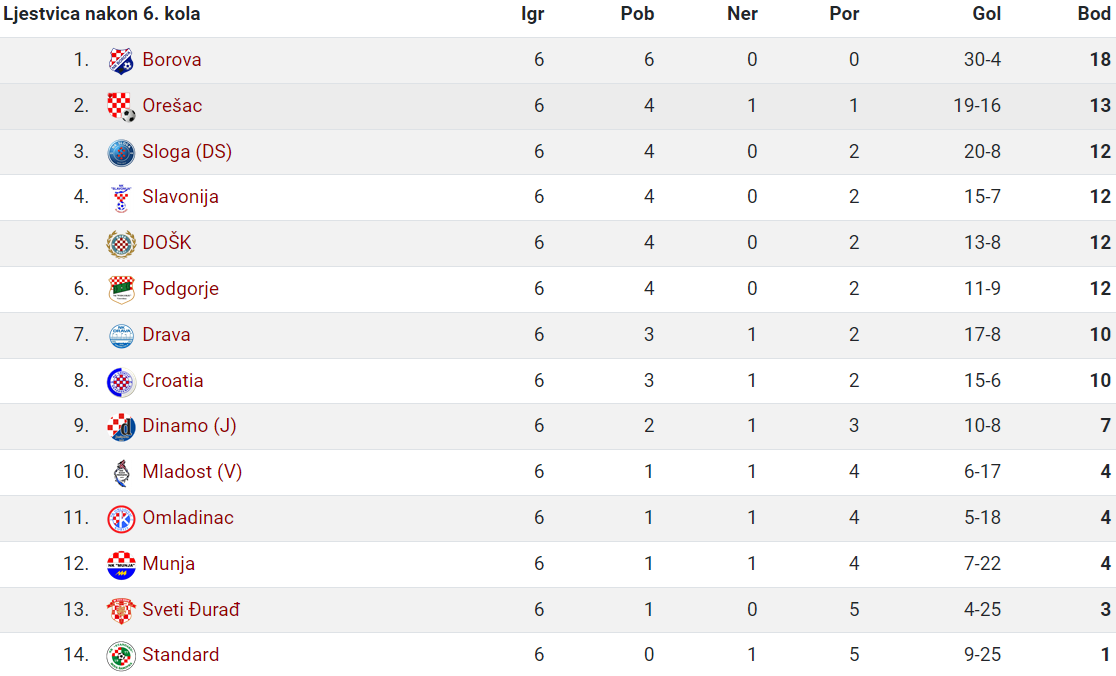This screenshot has width=1116, height=676.
Task: Click the DOŠK laurel crest icon
Action: click(x=121, y=244)
